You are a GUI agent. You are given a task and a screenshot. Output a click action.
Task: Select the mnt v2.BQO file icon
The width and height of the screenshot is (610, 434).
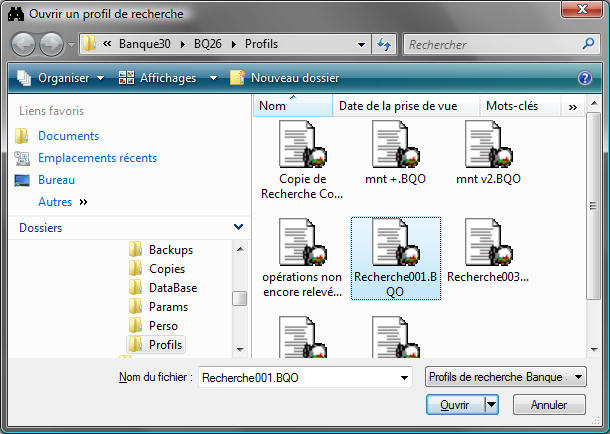[x=484, y=146]
